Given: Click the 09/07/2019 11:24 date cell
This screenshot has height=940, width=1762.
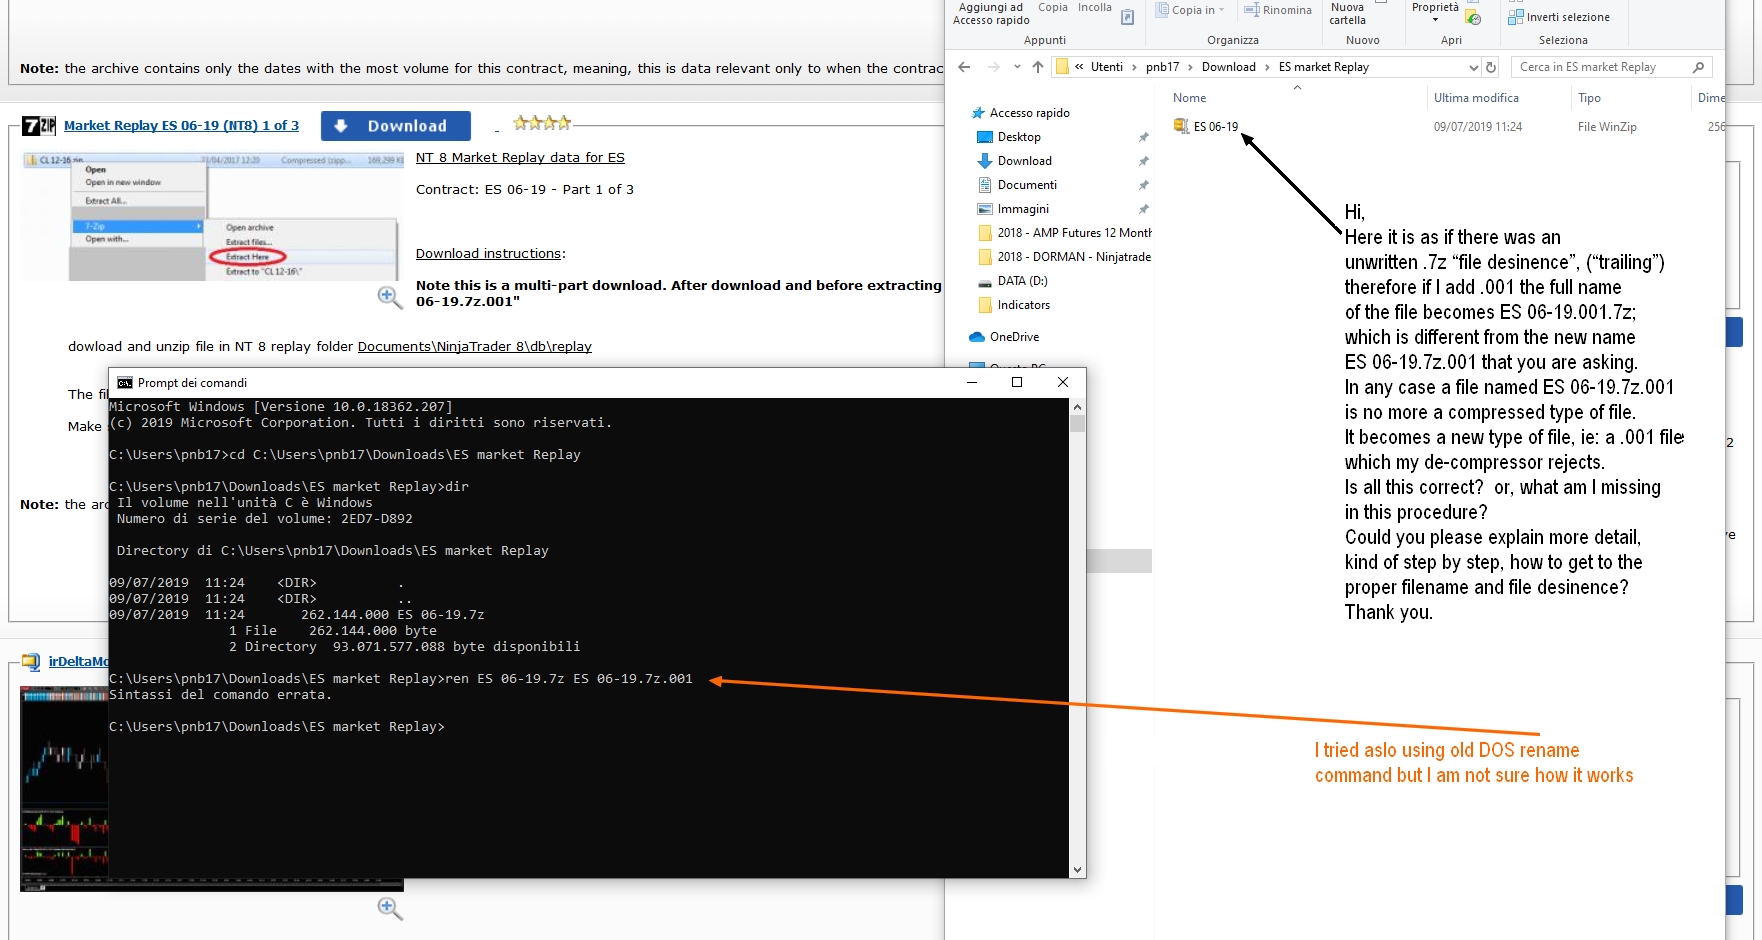Looking at the screenshot, I should 1477,127.
